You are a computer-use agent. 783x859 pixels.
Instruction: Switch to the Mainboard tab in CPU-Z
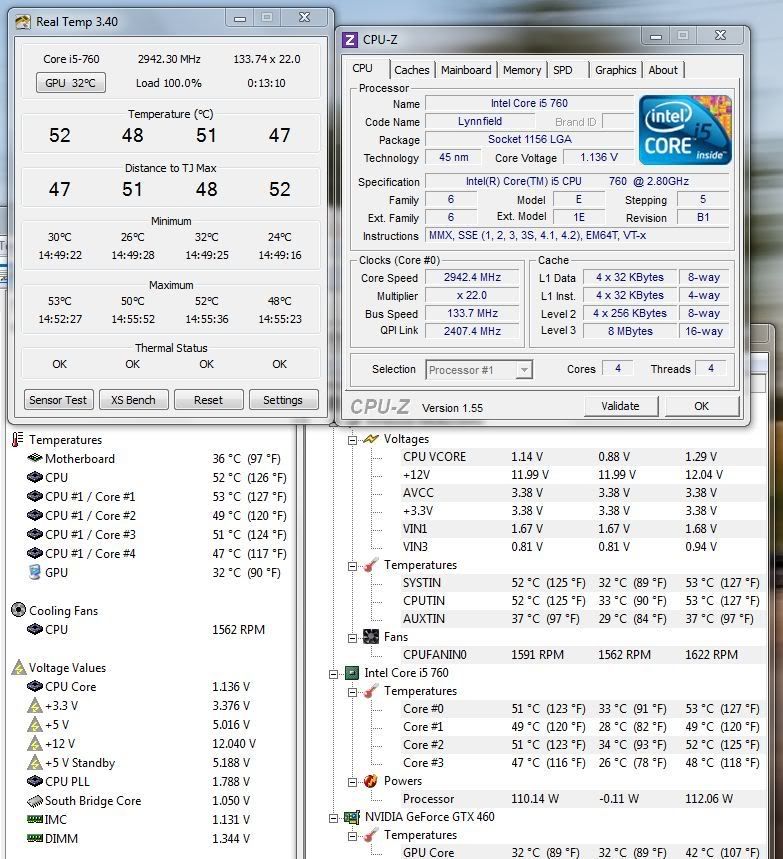coord(466,70)
